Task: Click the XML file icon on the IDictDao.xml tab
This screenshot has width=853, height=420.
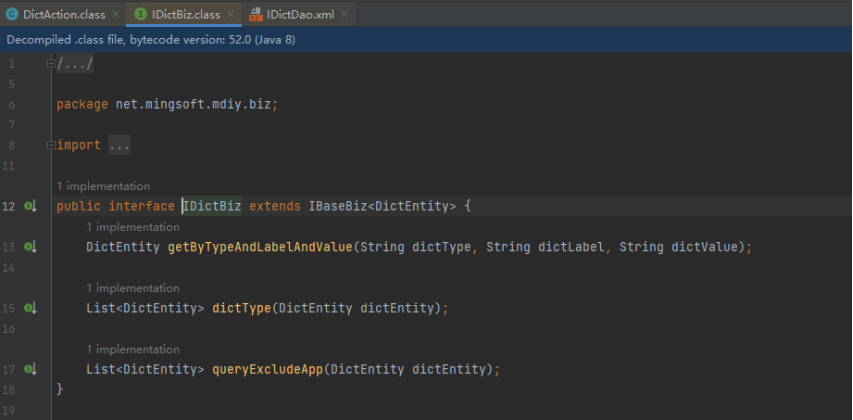Action: (x=256, y=15)
